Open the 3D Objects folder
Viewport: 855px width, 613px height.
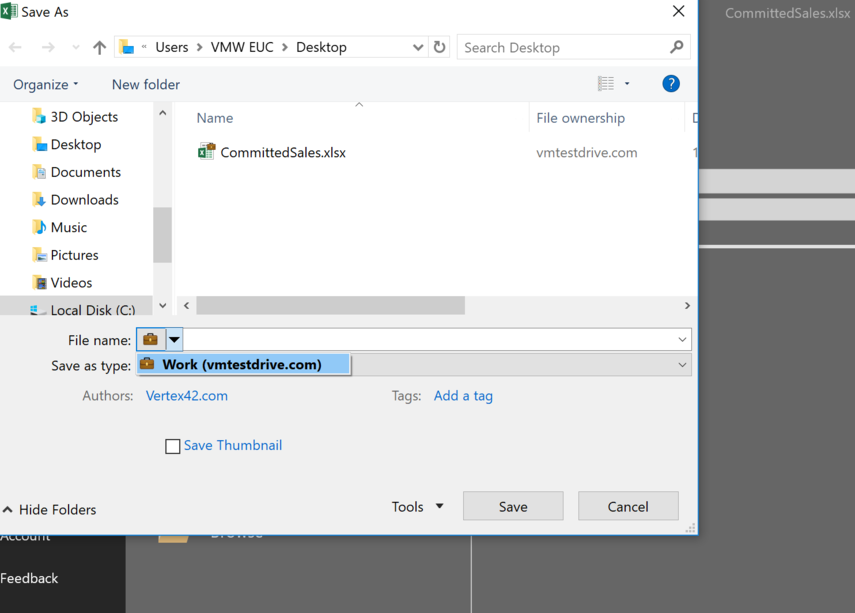point(84,117)
